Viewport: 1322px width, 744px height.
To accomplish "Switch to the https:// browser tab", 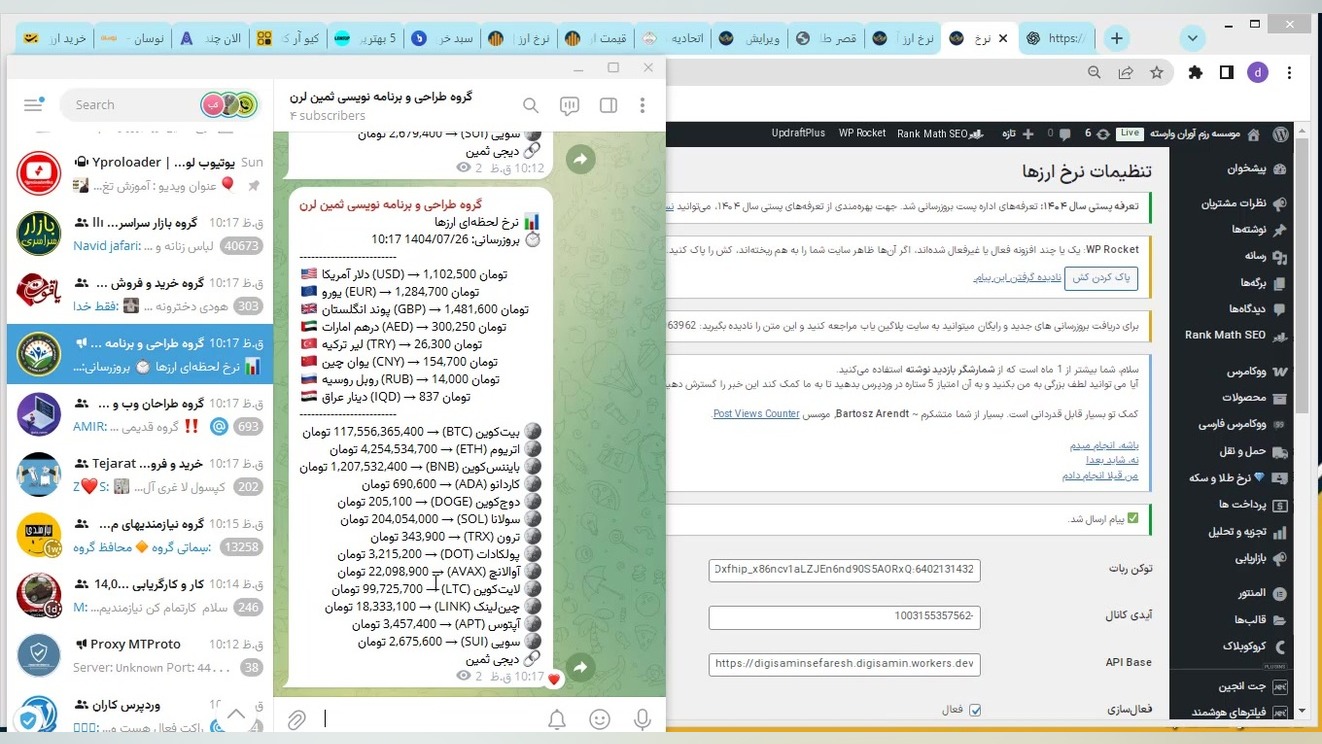I will (1056, 38).
